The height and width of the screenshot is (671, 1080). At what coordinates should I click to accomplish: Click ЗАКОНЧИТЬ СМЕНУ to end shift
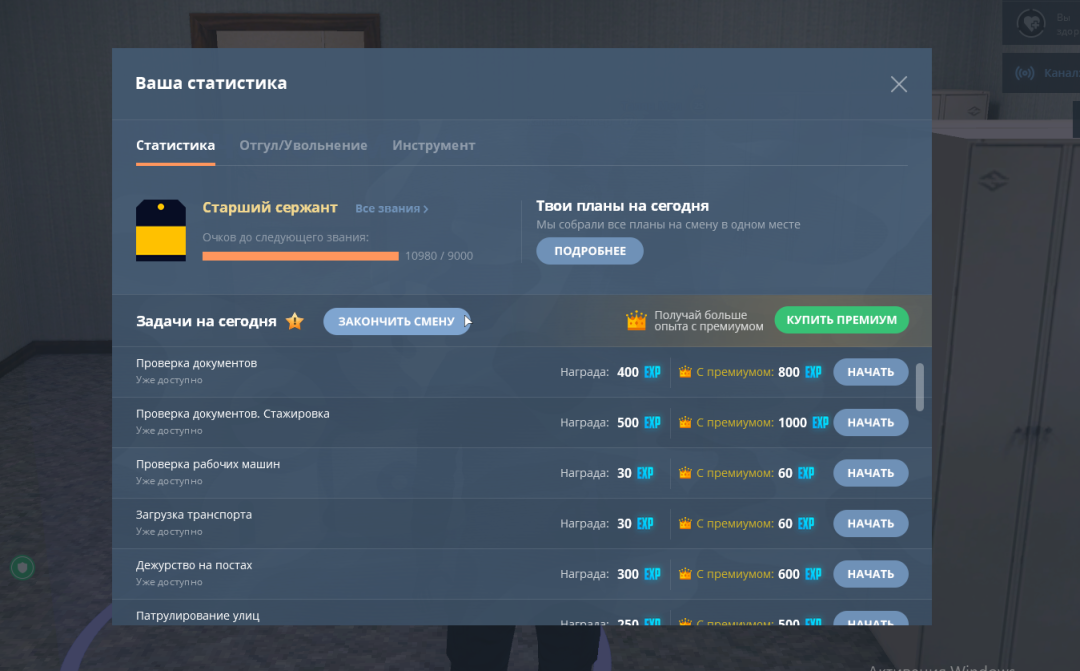click(396, 321)
